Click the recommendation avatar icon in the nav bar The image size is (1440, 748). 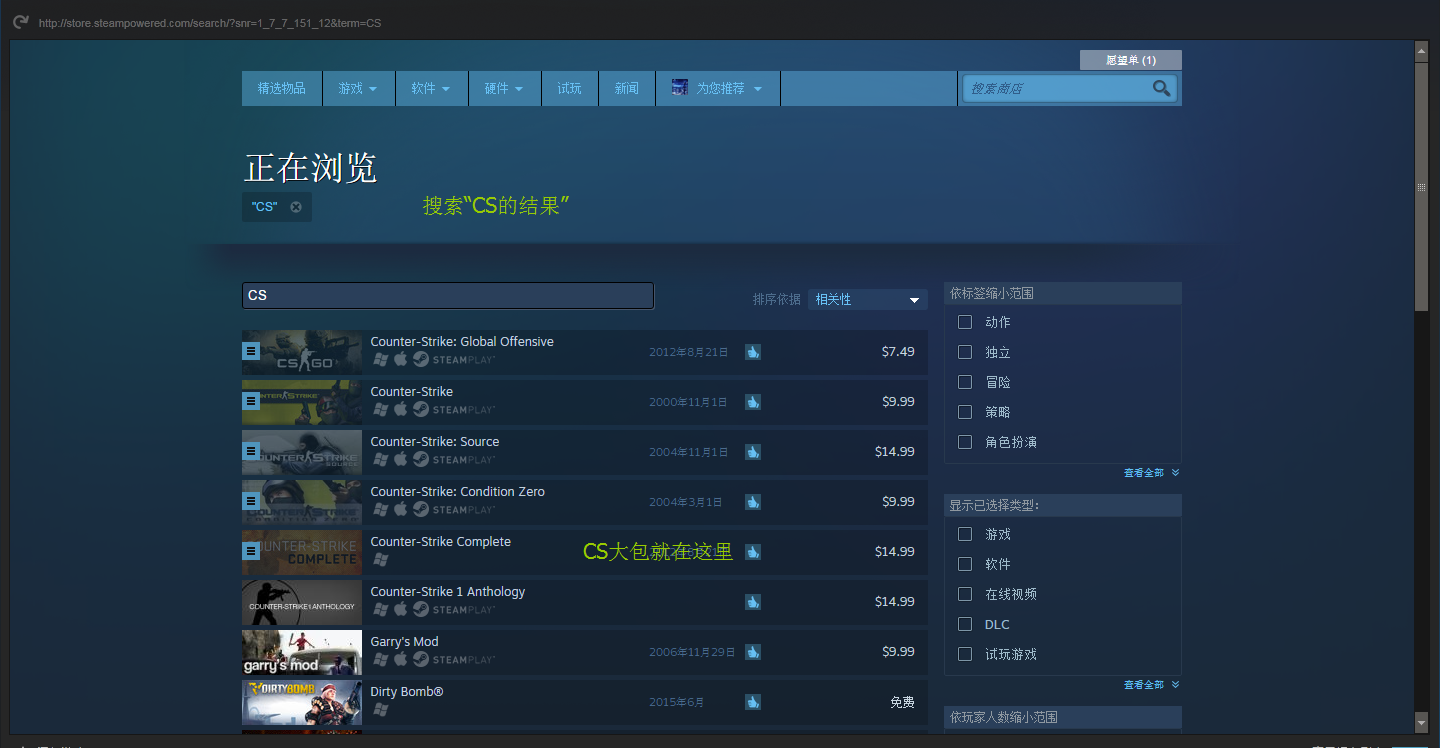[x=680, y=88]
